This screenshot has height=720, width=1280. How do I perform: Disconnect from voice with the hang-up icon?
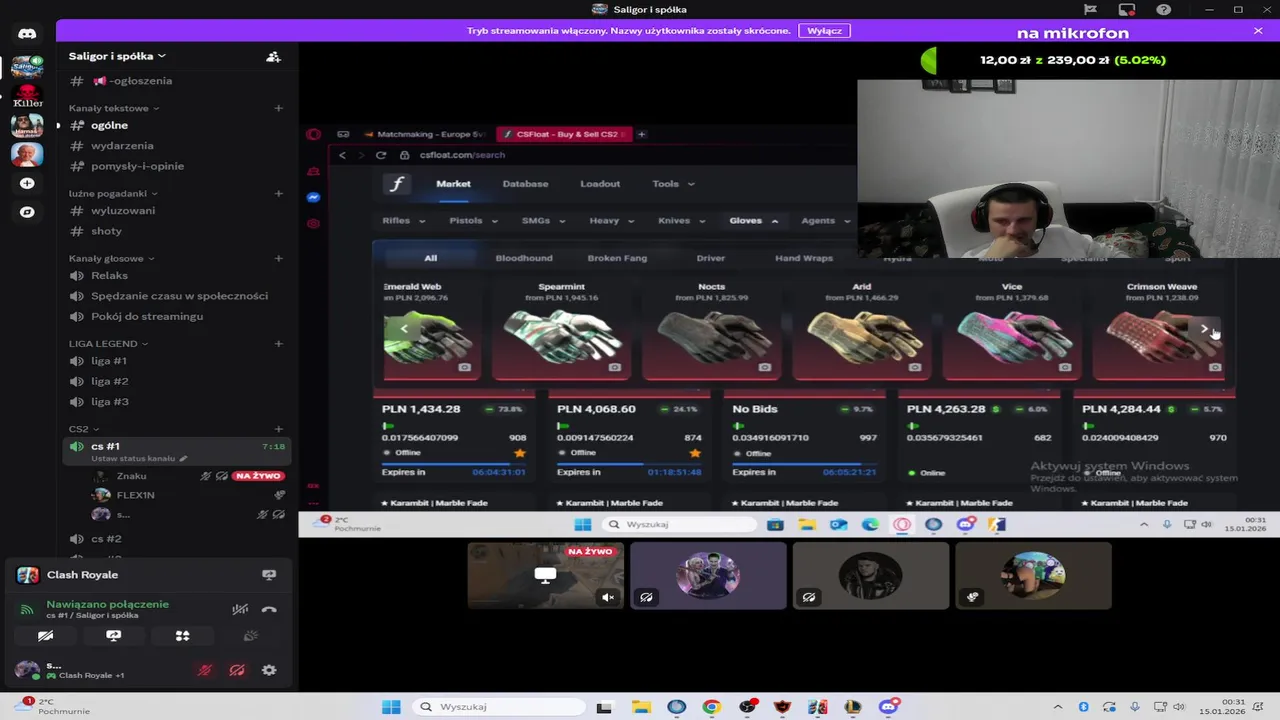[269, 609]
